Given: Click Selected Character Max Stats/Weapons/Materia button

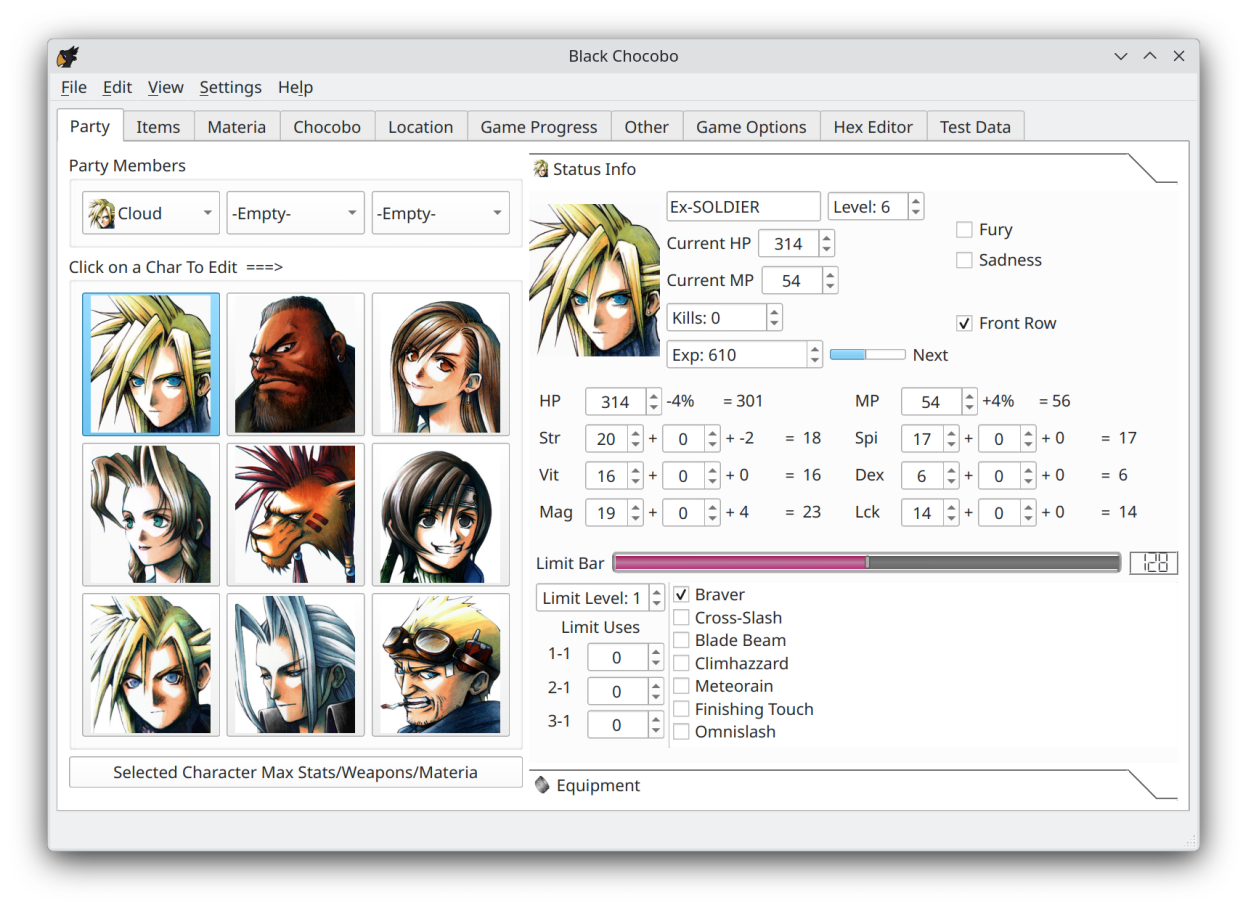Looking at the screenshot, I should pos(295,772).
